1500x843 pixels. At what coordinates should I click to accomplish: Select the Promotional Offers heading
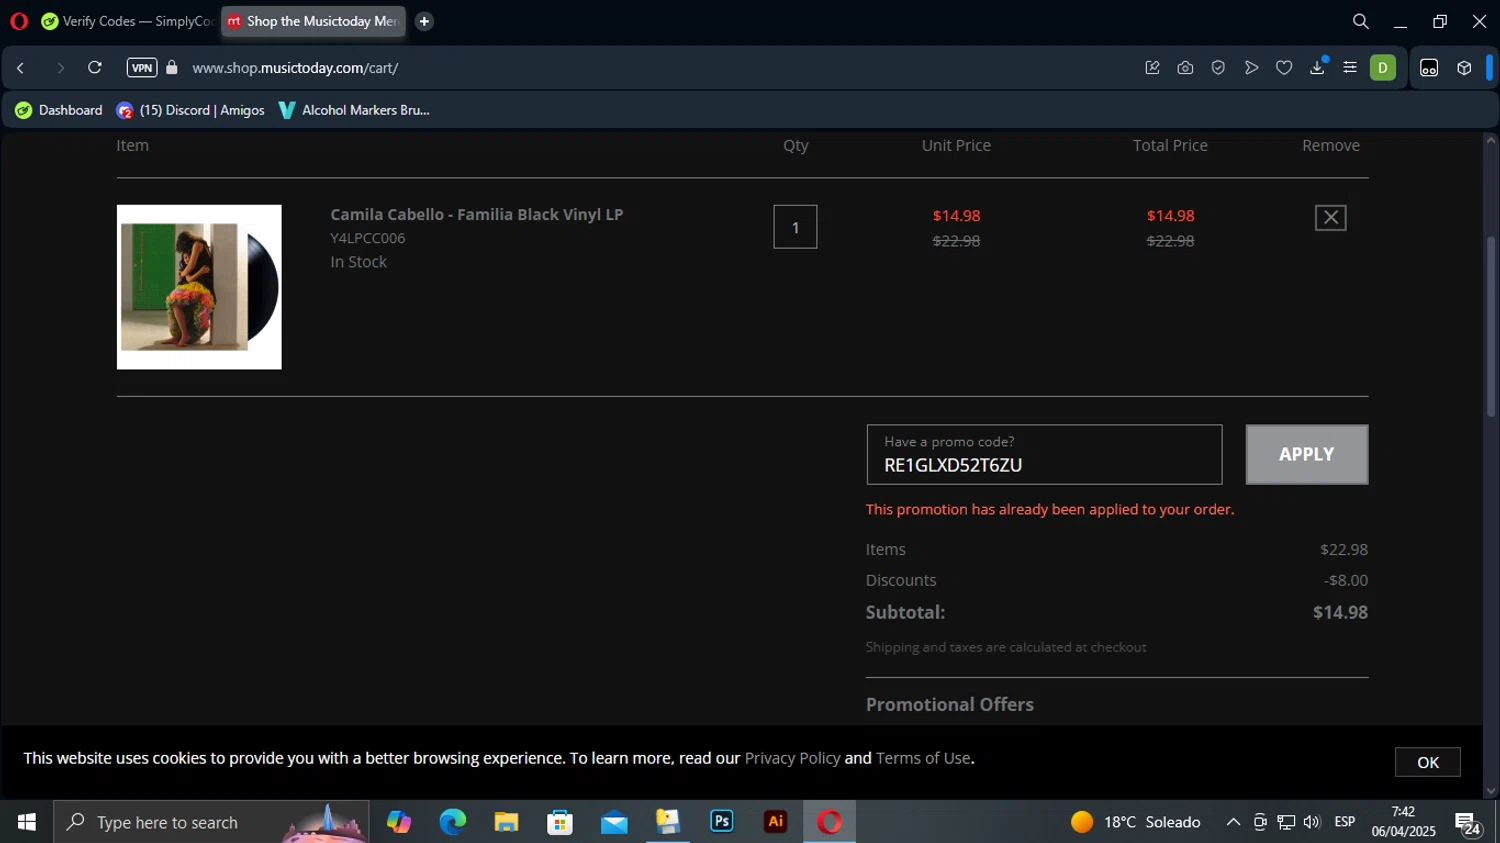949,704
